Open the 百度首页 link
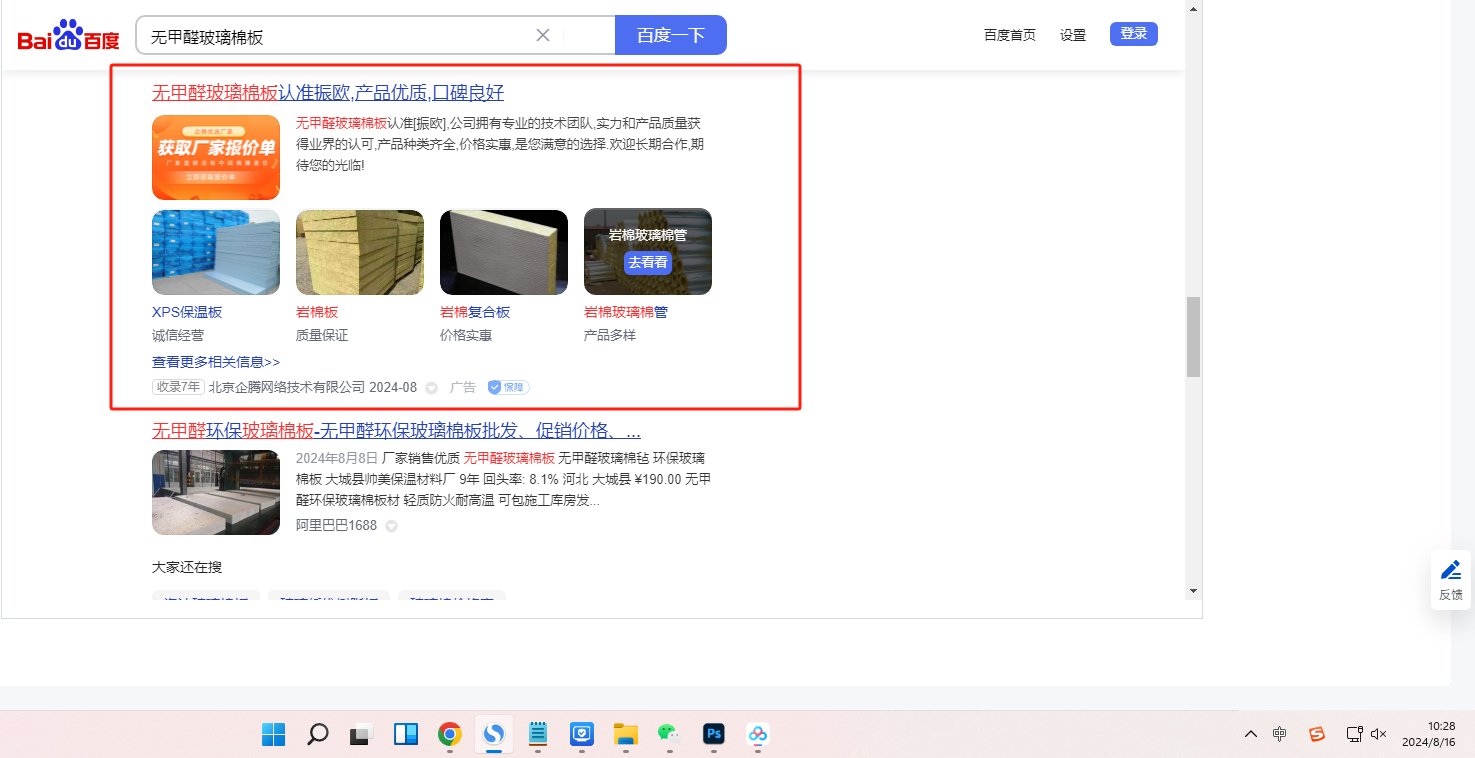This screenshot has width=1475, height=758. (1010, 35)
